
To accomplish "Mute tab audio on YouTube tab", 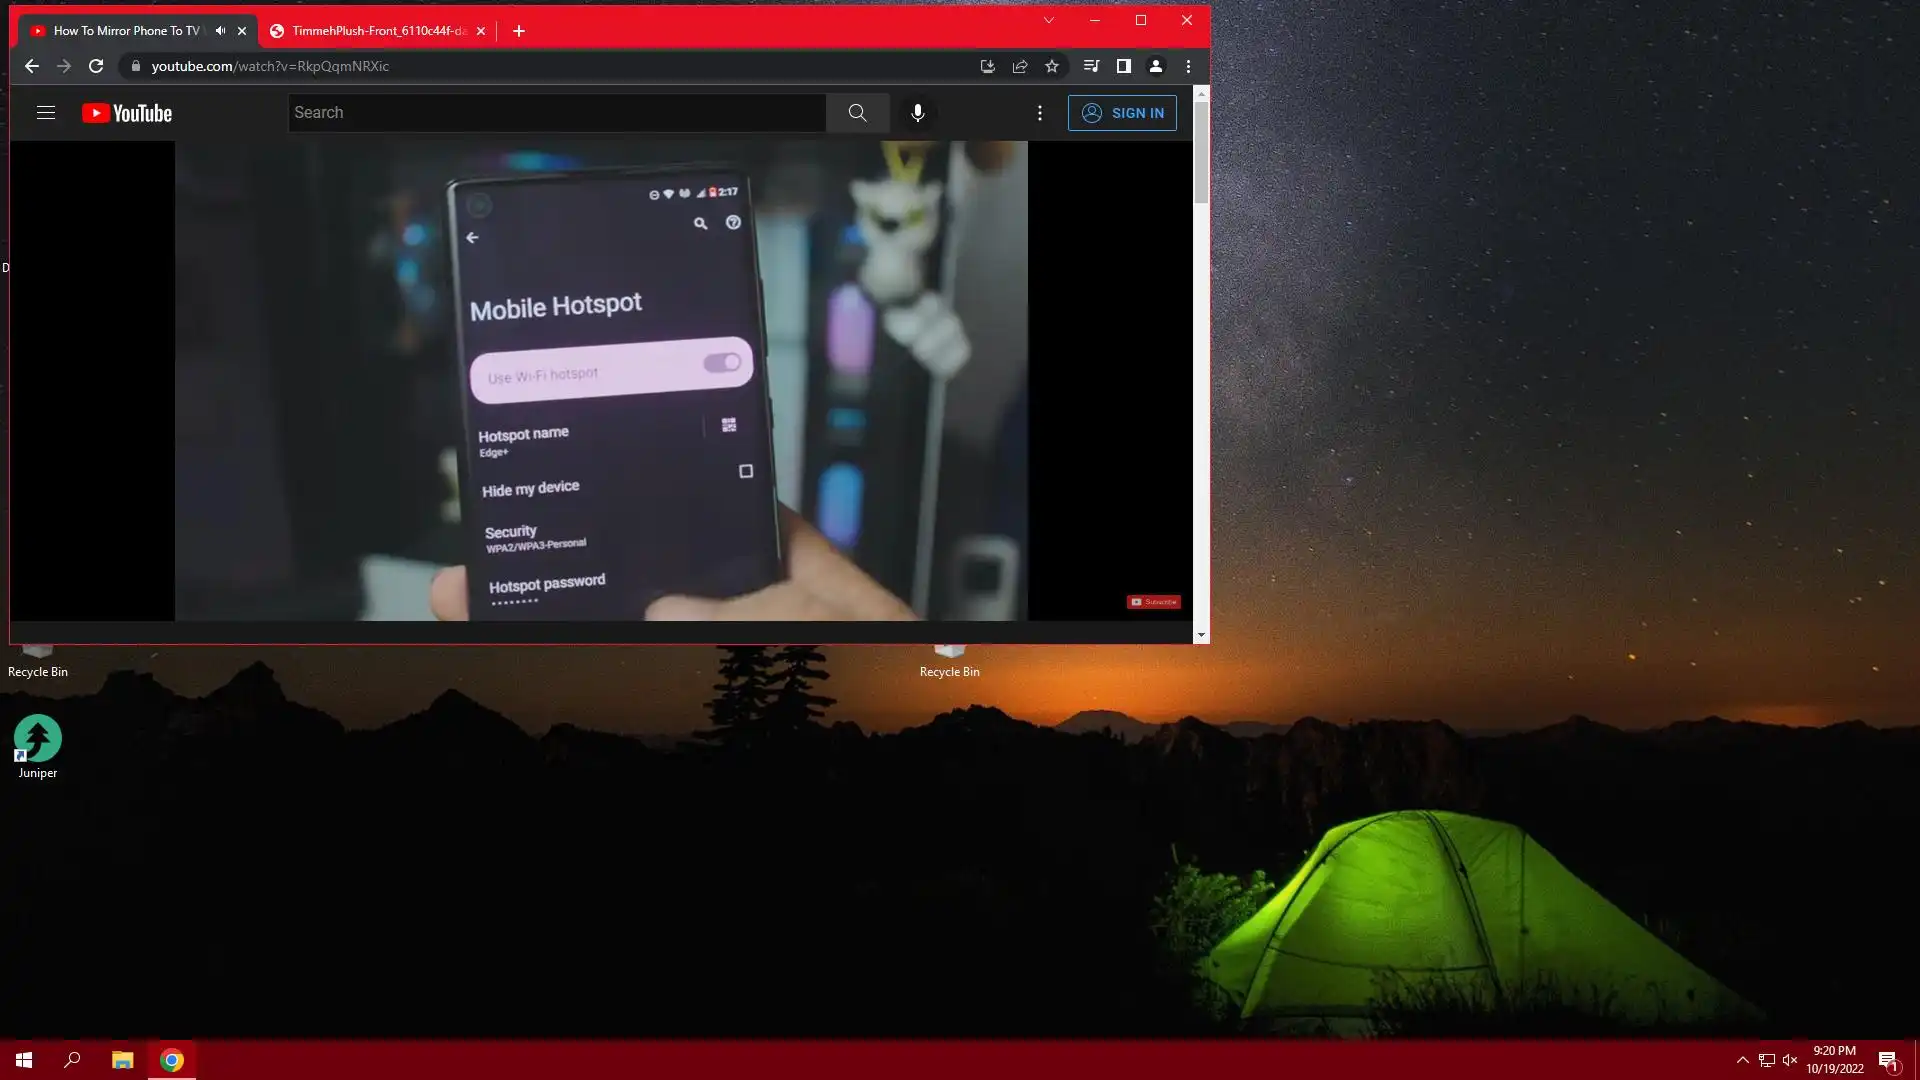I will (x=220, y=31).
